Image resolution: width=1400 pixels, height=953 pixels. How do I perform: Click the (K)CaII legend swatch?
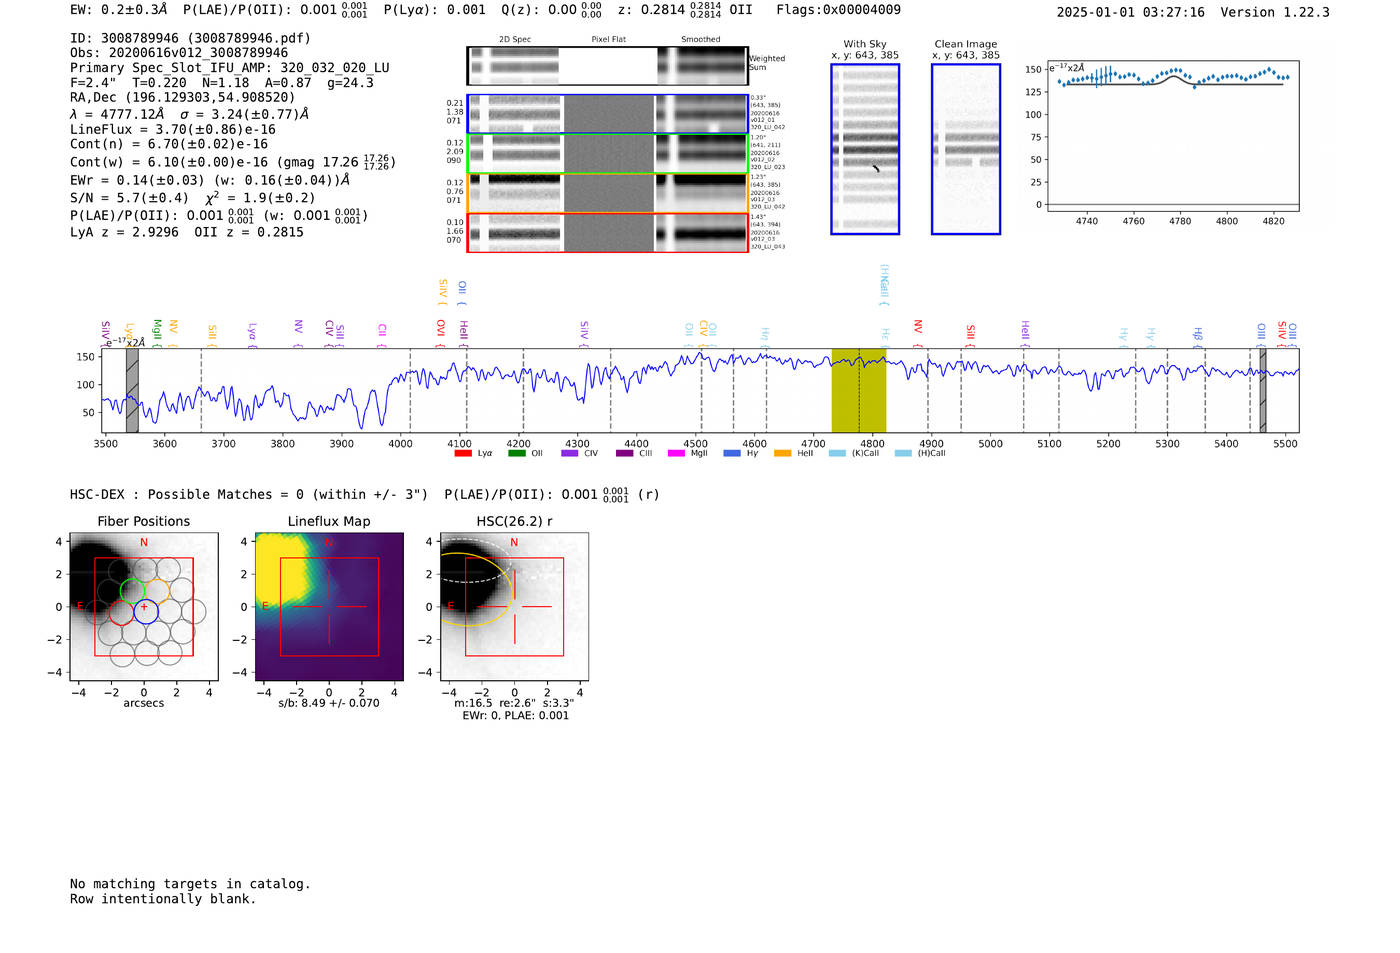(837, 453)
